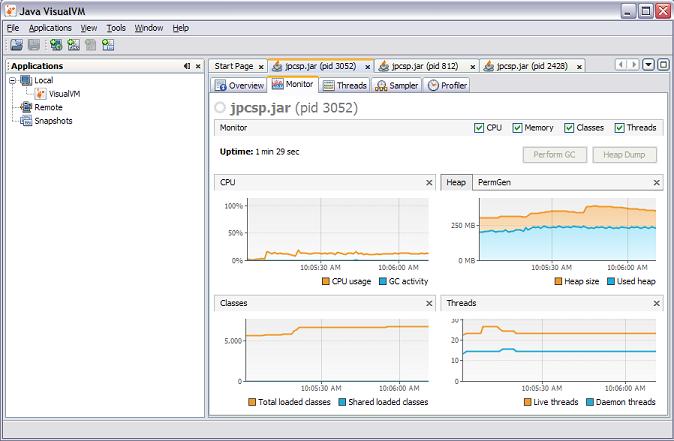The image size is (674, 441).
Task: Open the Profiler tab
Action: point(448,86)
